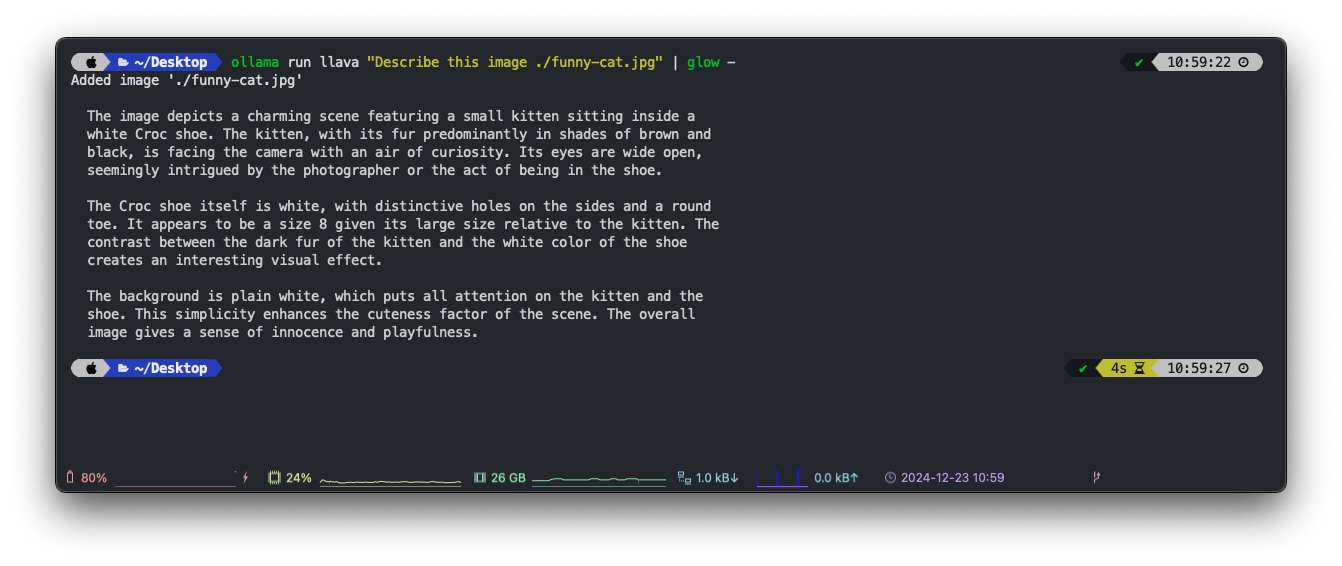Click the charging bolt icon in status bar
The width and height of the screenshot is (1342, 566).
point(246,478)
